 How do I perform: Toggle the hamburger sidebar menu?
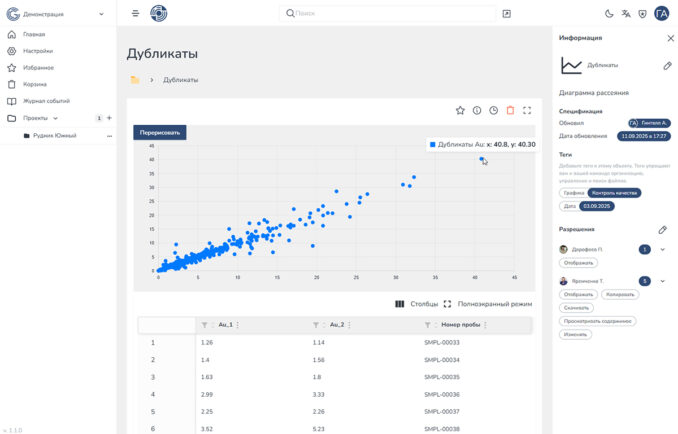click(135, 14)
